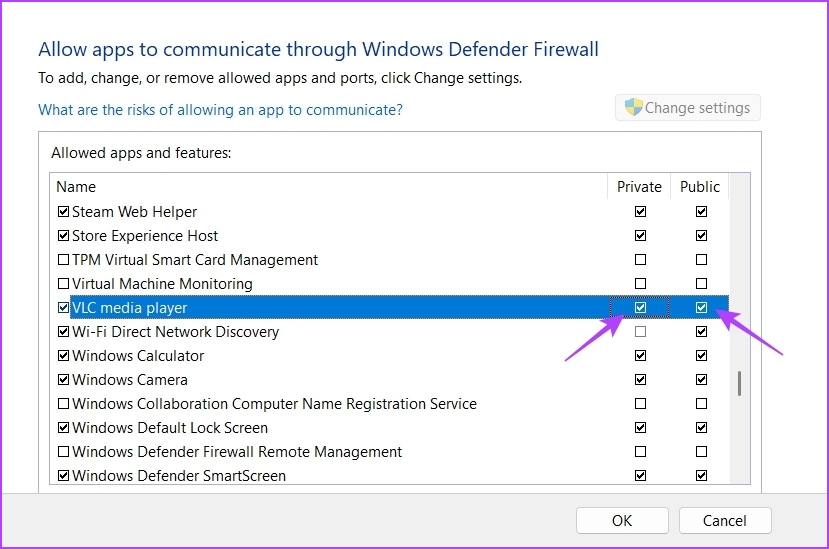Viewport: 829px width, 549px height.
Task: Click the Private column header
Action: [x=639, y=187]
